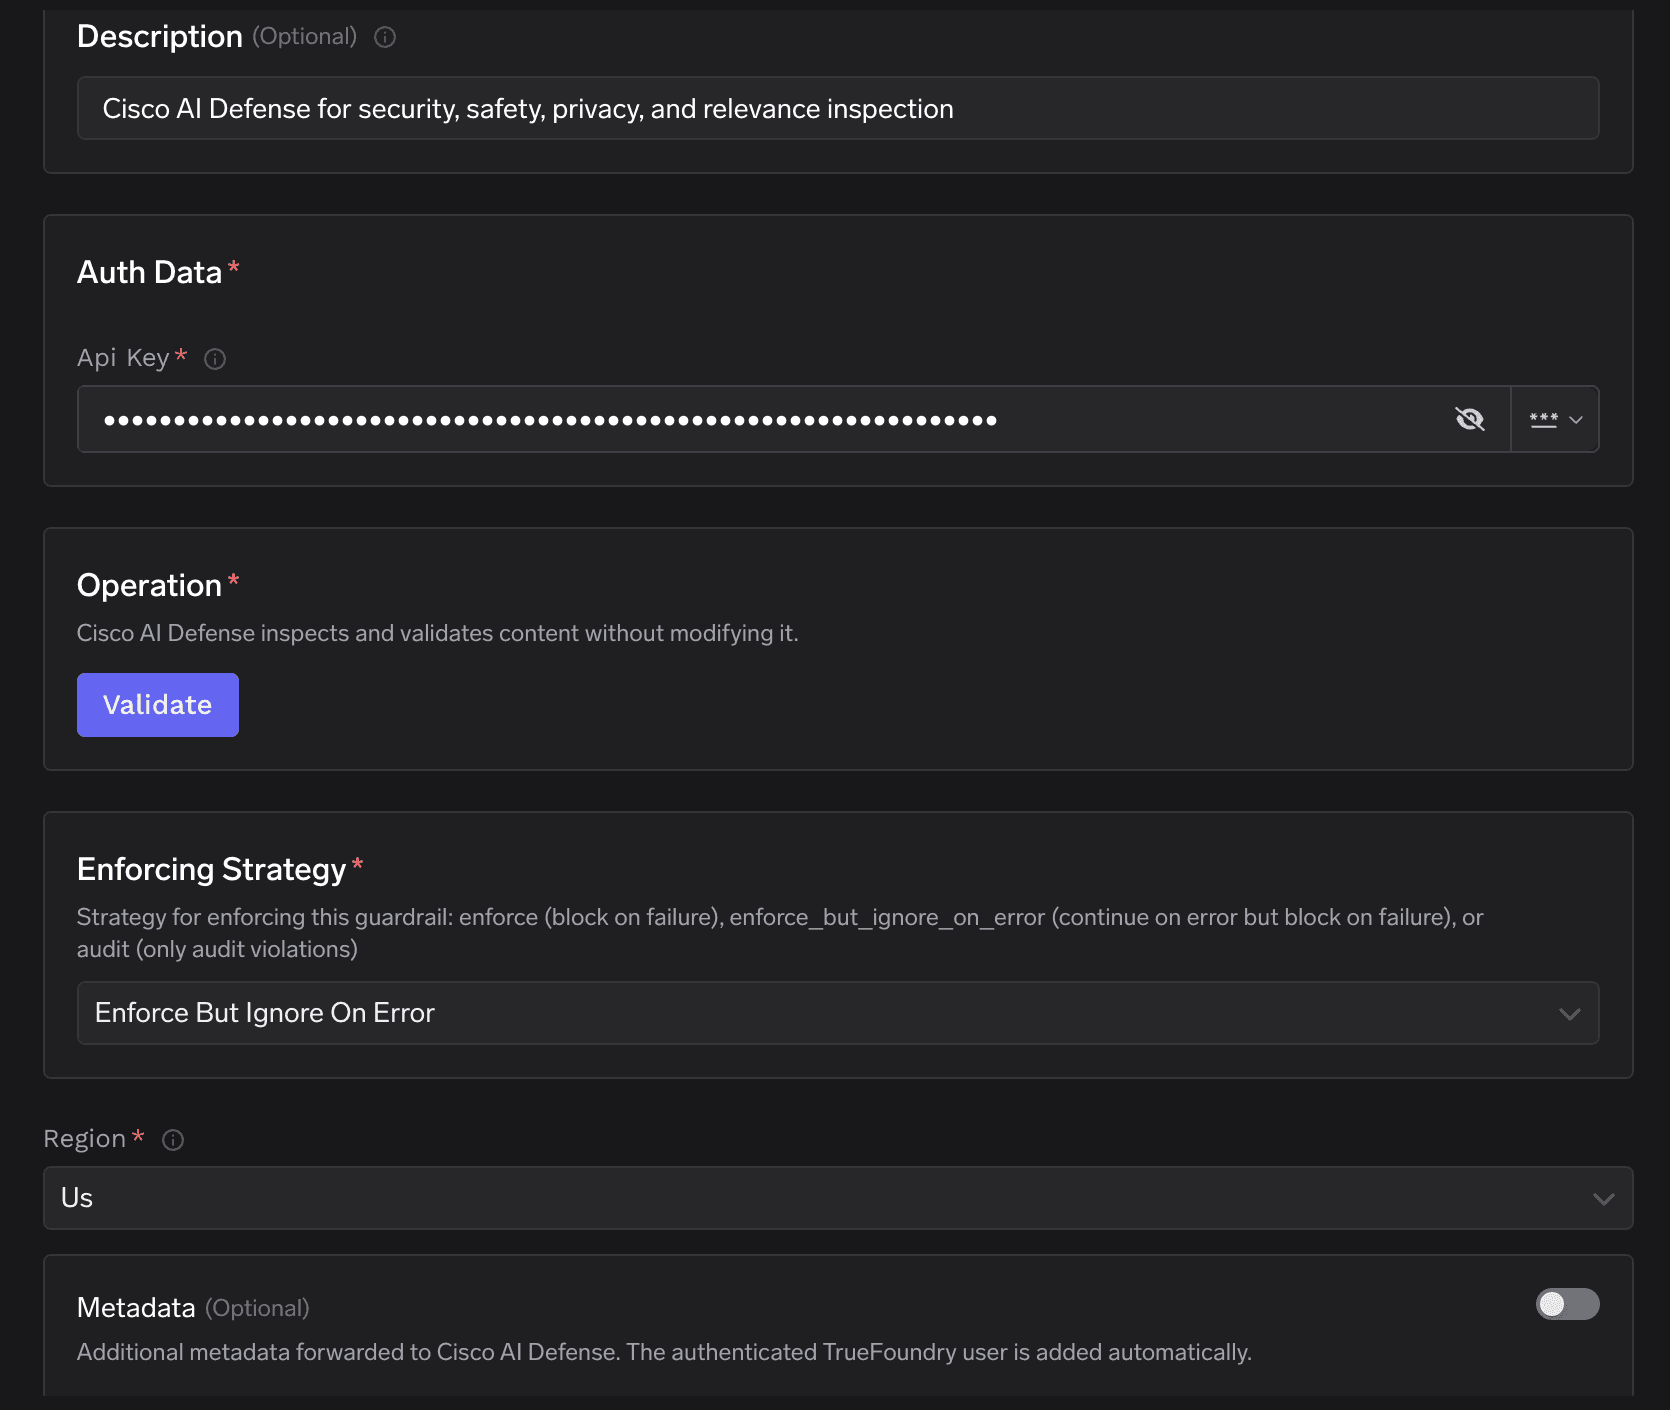This screenshot has width=1670, height=1410.
Task: Click the Description info icon
Action: coord(385,37)
